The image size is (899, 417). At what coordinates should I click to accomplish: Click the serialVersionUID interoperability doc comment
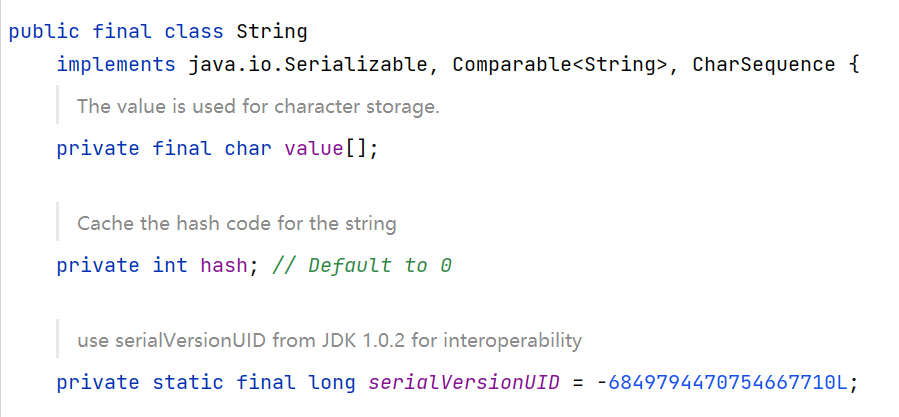(329, 340)
